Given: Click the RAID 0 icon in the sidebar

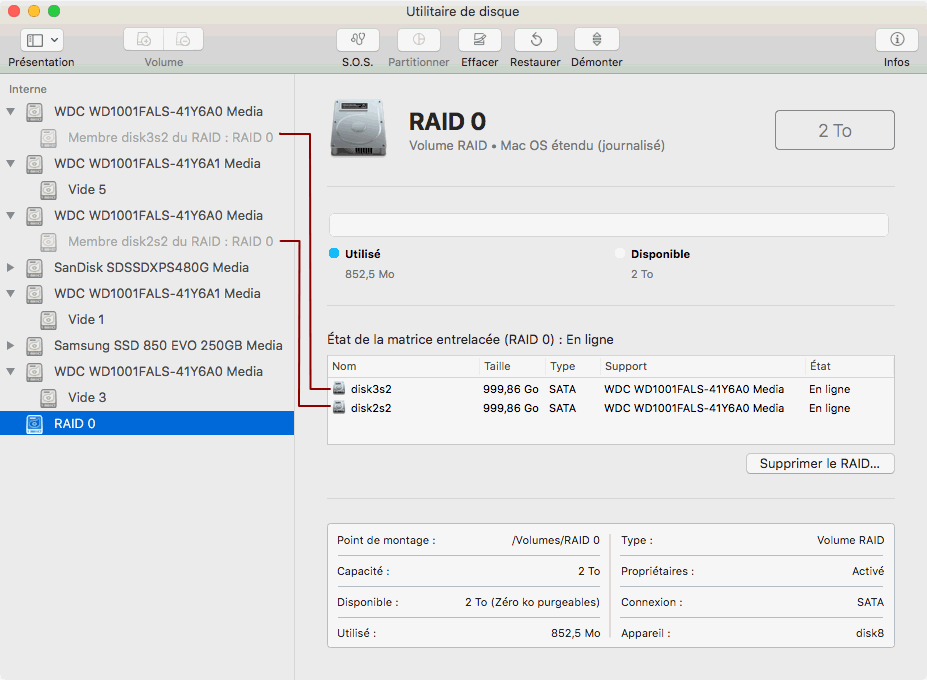Looking at the screenshot, I should [x=34, y=424].
